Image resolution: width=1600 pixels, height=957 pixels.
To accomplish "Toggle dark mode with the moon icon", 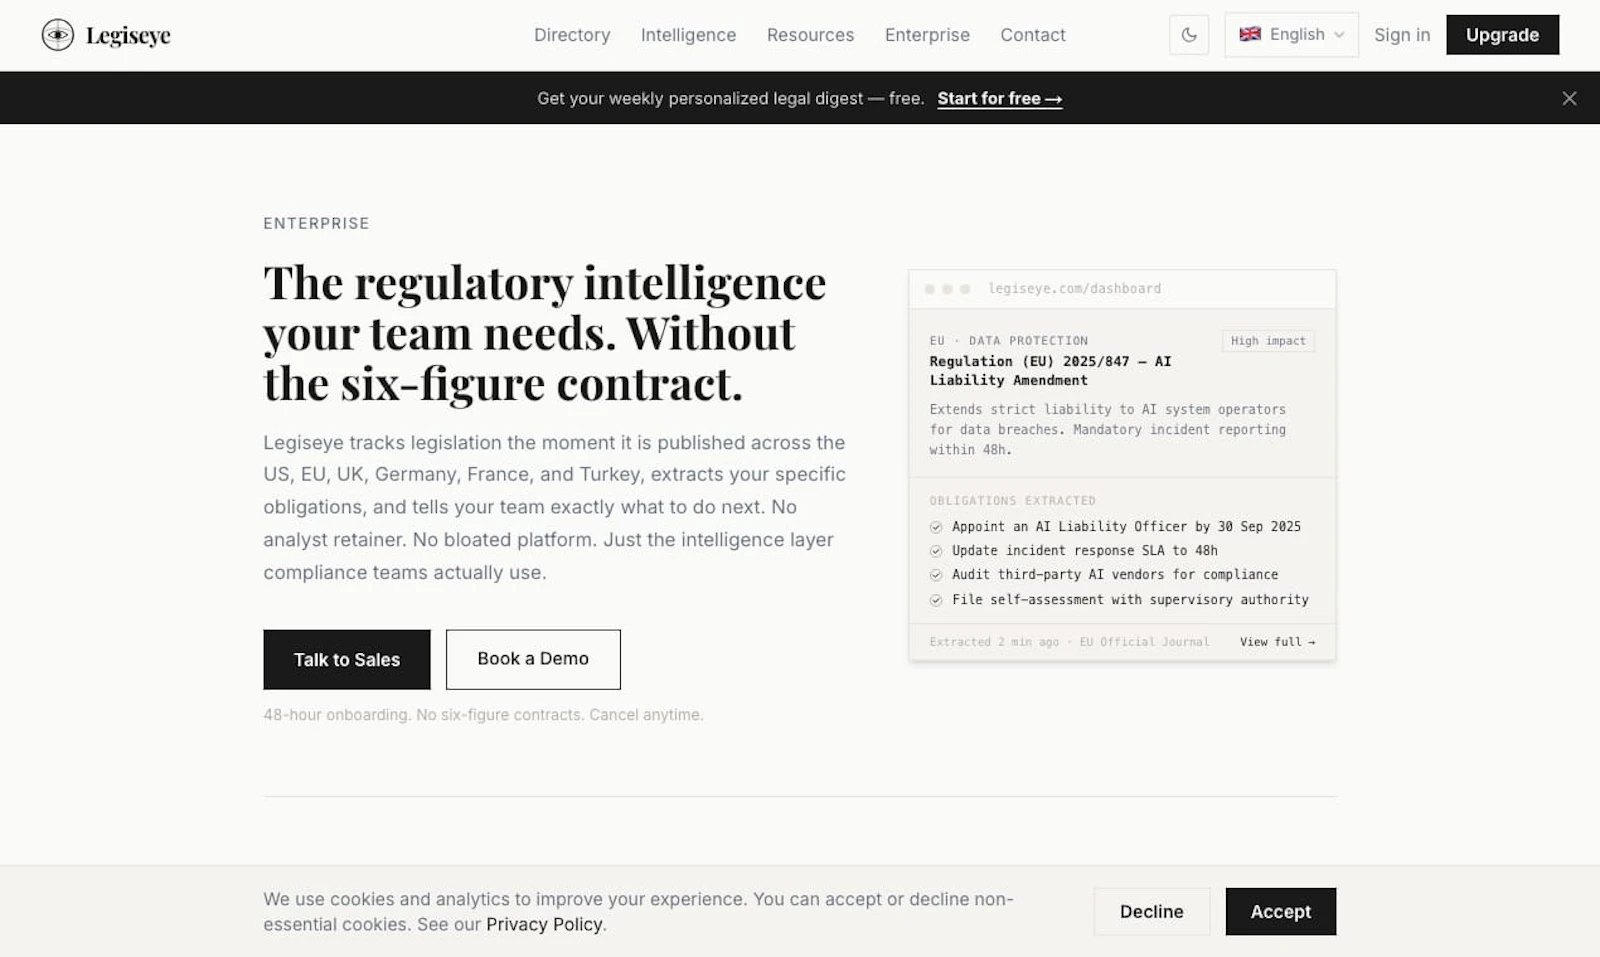I will click(x=1189, y=35).
